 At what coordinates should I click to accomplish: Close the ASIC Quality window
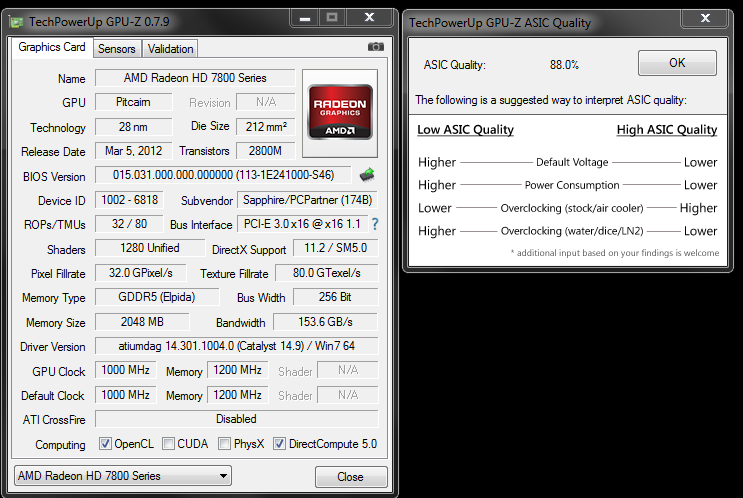tap(705, 18)
